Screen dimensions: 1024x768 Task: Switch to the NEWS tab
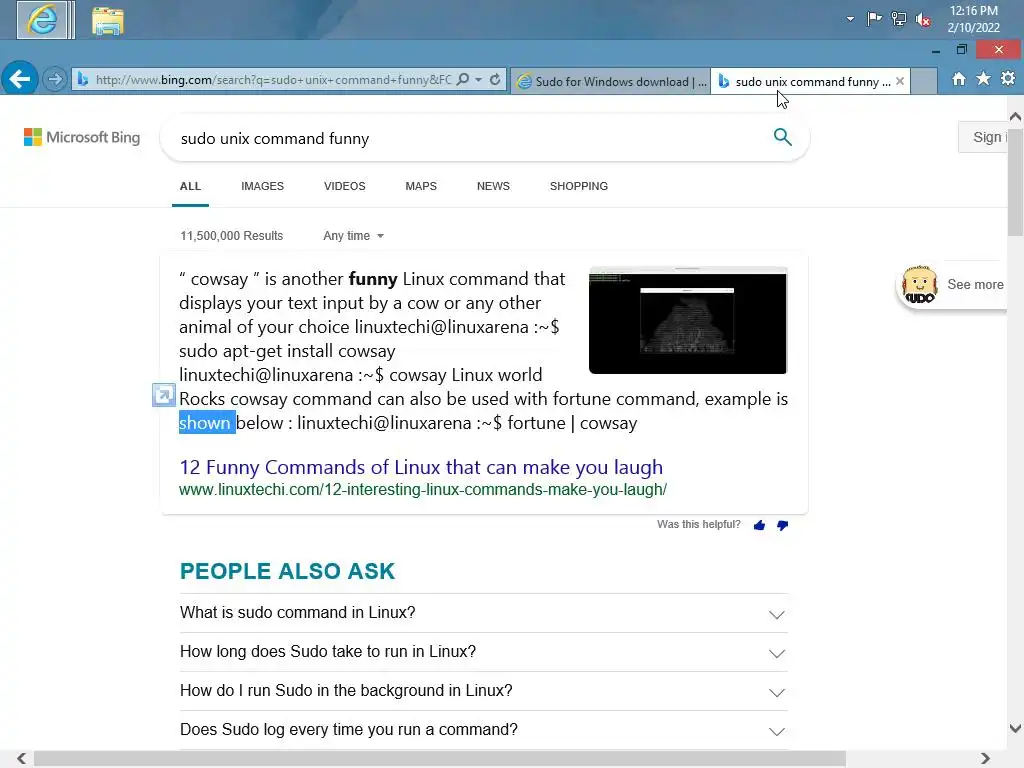pyautogui.click(x=493, y=186)
